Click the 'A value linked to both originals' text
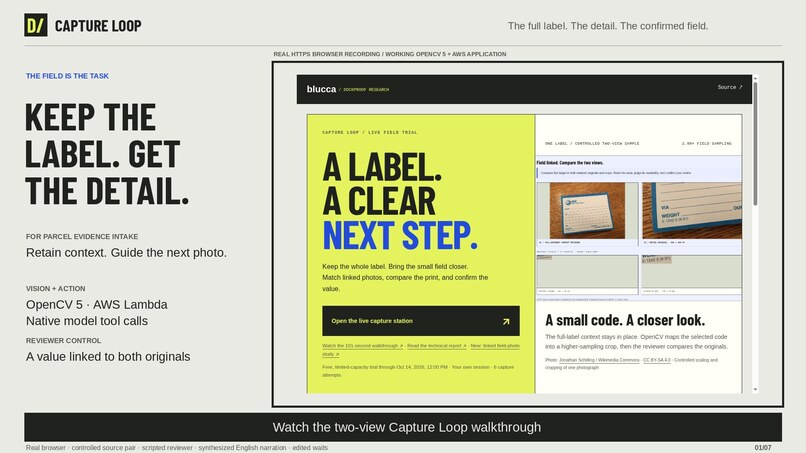This screenshot has width=806, height=453. 108,356
